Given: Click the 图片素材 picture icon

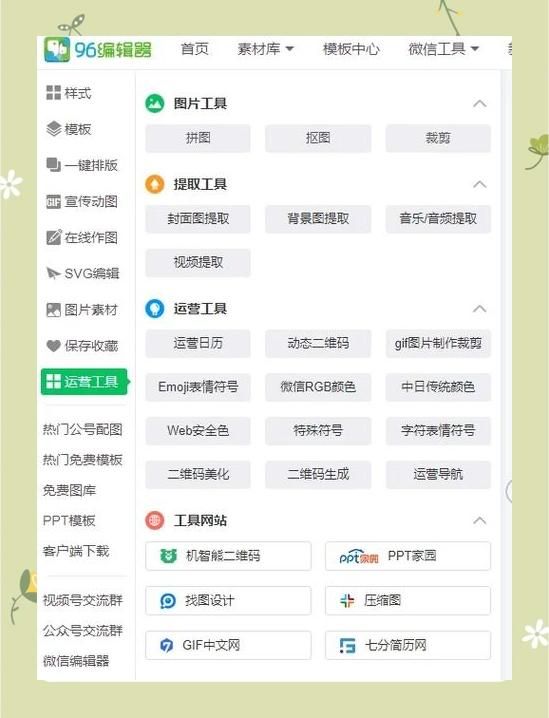Looking at the screenshot, I should pos(54,310).
